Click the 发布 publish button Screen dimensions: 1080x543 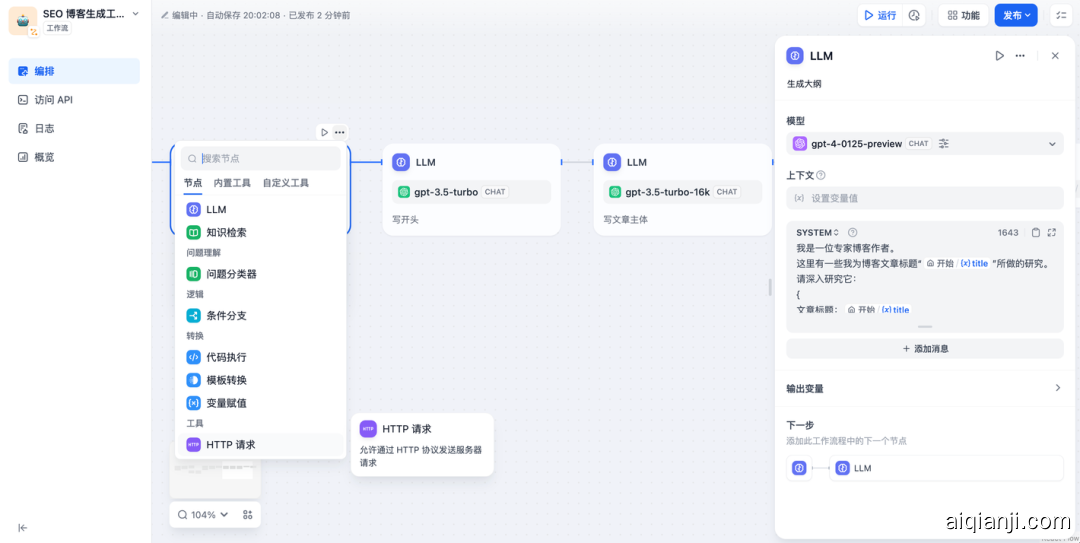(x=1016, y=15)
